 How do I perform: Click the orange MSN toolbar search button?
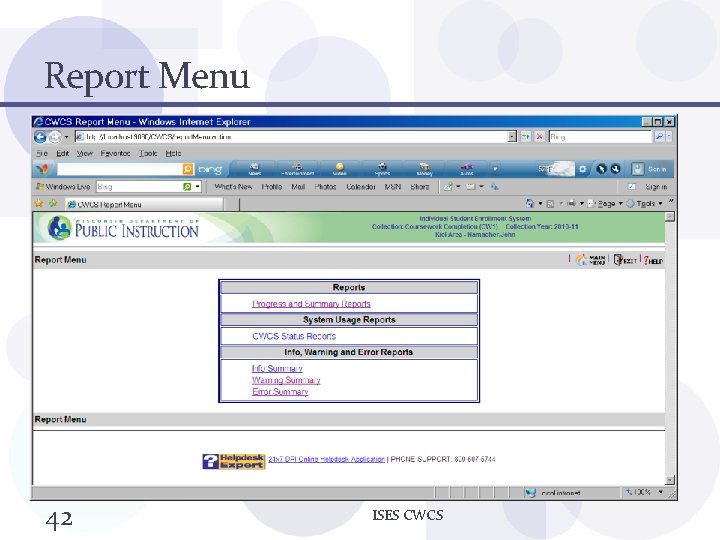tap(188, 169)
